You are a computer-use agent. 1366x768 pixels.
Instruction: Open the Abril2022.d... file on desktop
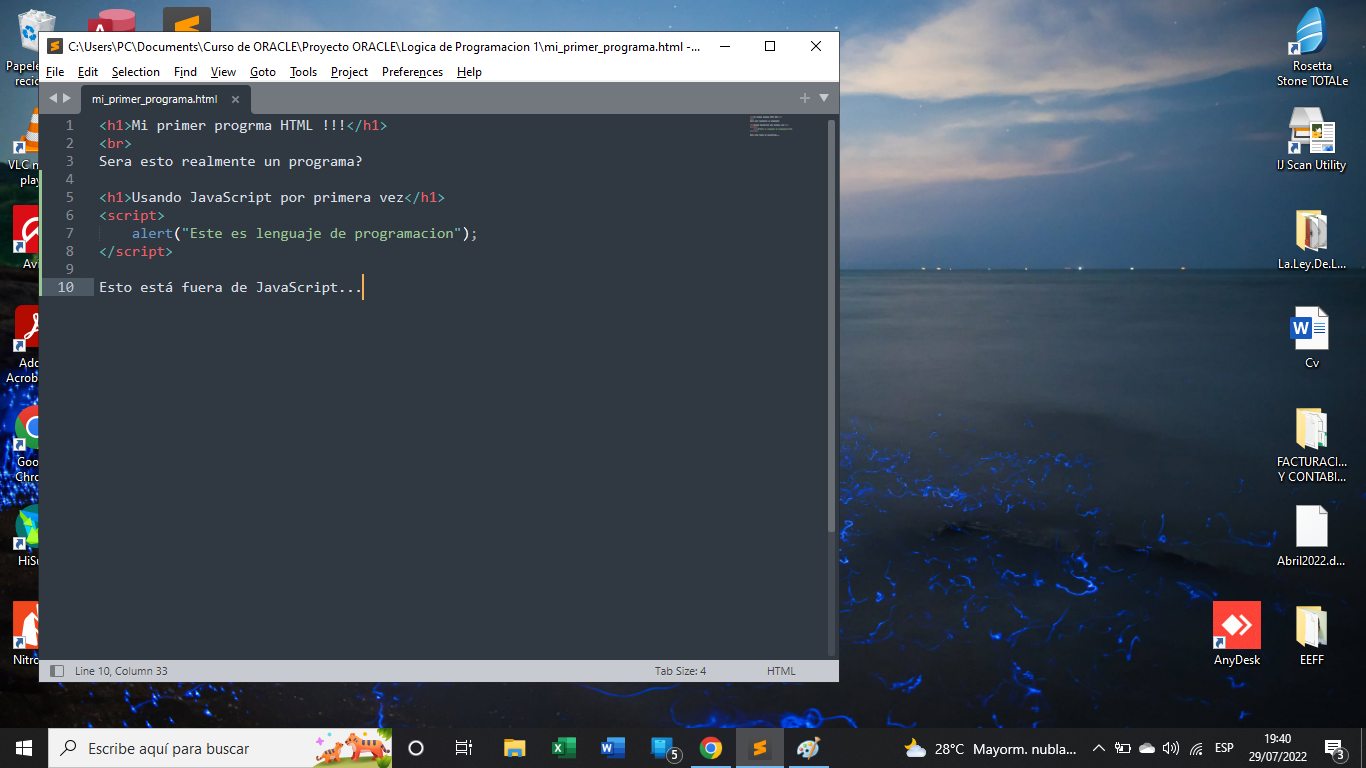click(1311, 536)
